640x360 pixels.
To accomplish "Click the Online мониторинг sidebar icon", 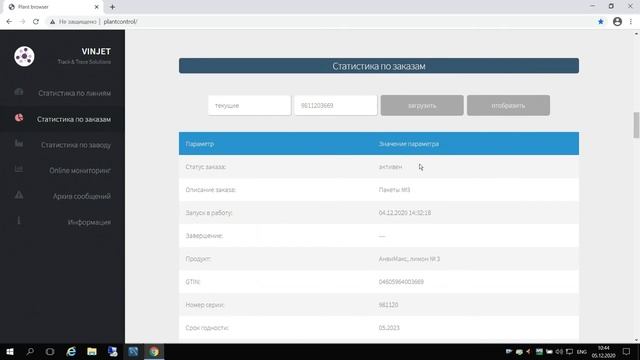I will (19, 169).
